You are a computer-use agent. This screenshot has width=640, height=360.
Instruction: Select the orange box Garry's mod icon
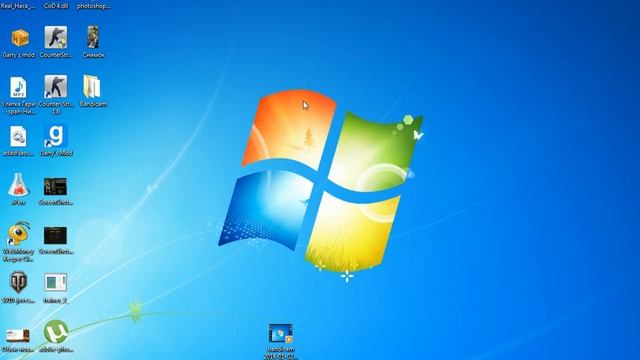(x=19, y=38)
